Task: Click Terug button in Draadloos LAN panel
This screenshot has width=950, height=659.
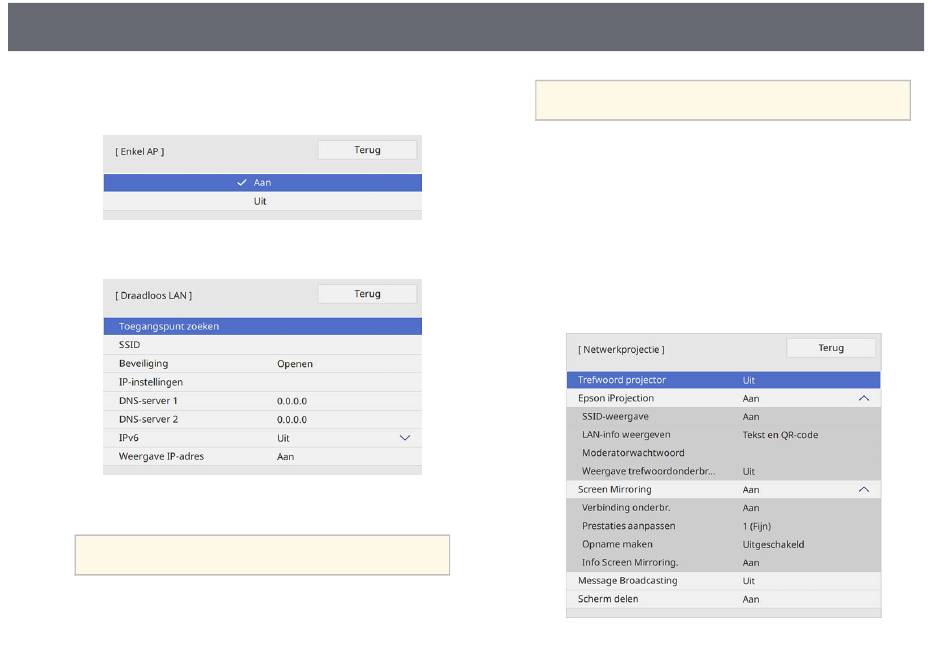Action: tap(367, 294)
